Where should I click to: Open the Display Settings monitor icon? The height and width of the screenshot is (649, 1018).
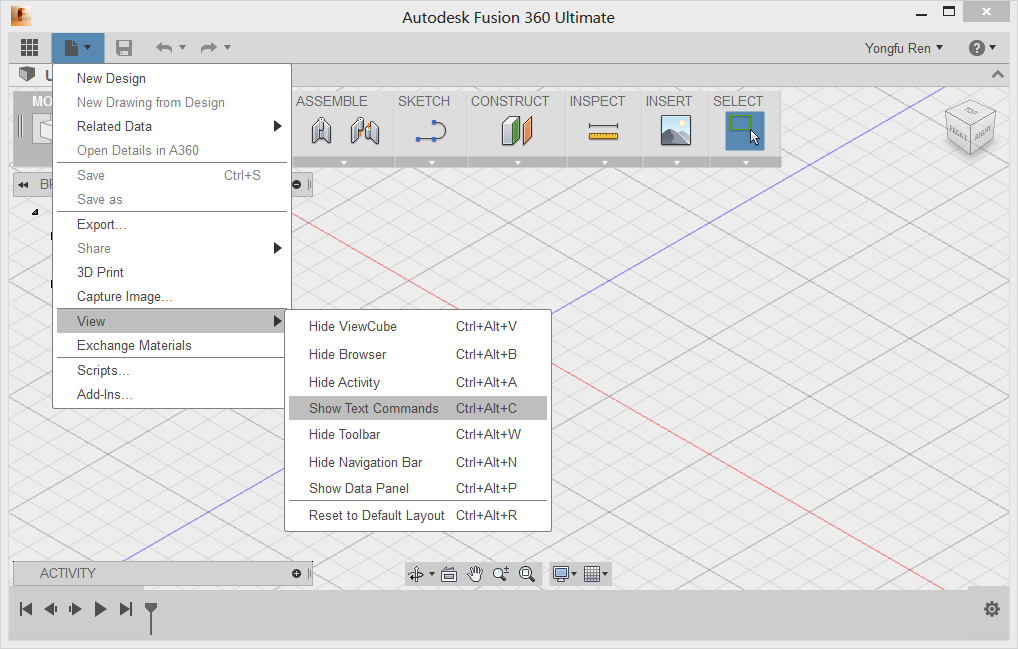coord(561,574)
